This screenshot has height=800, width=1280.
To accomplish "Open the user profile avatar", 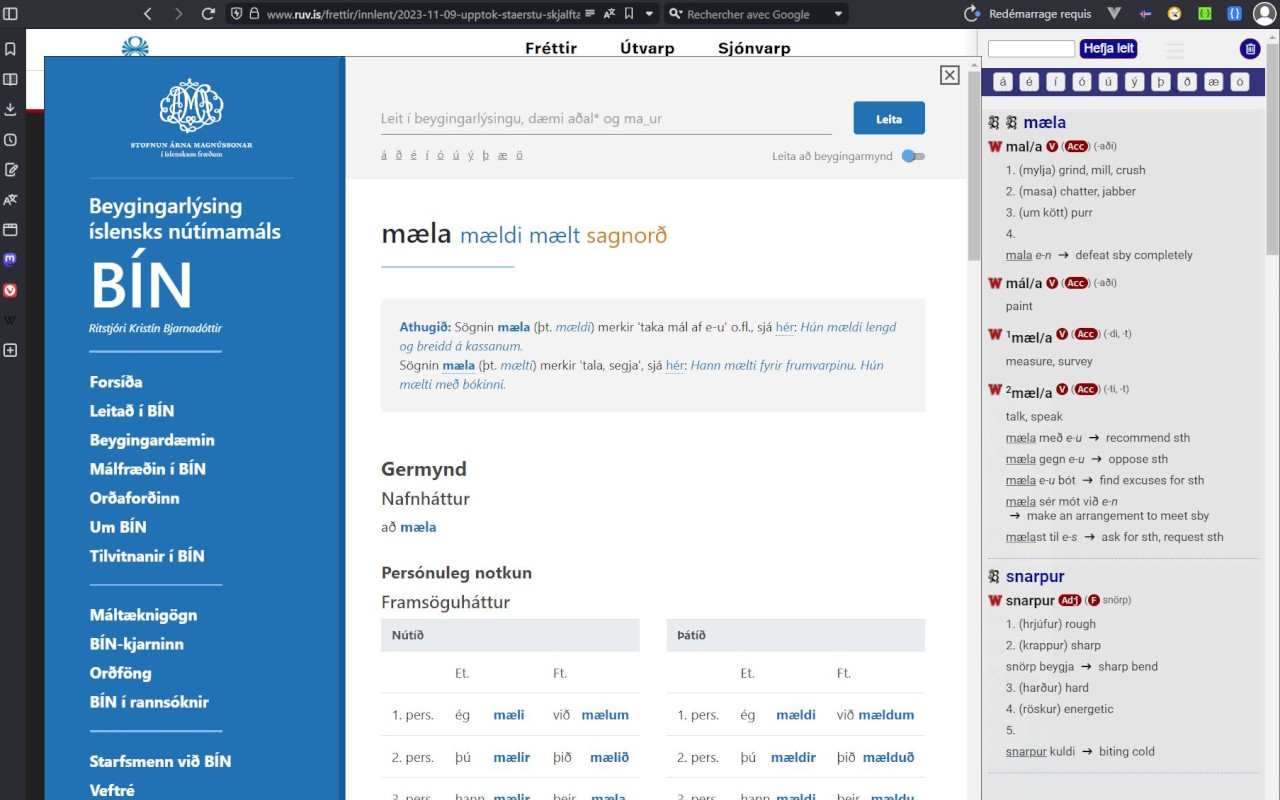I will [x=1265, y=14].
